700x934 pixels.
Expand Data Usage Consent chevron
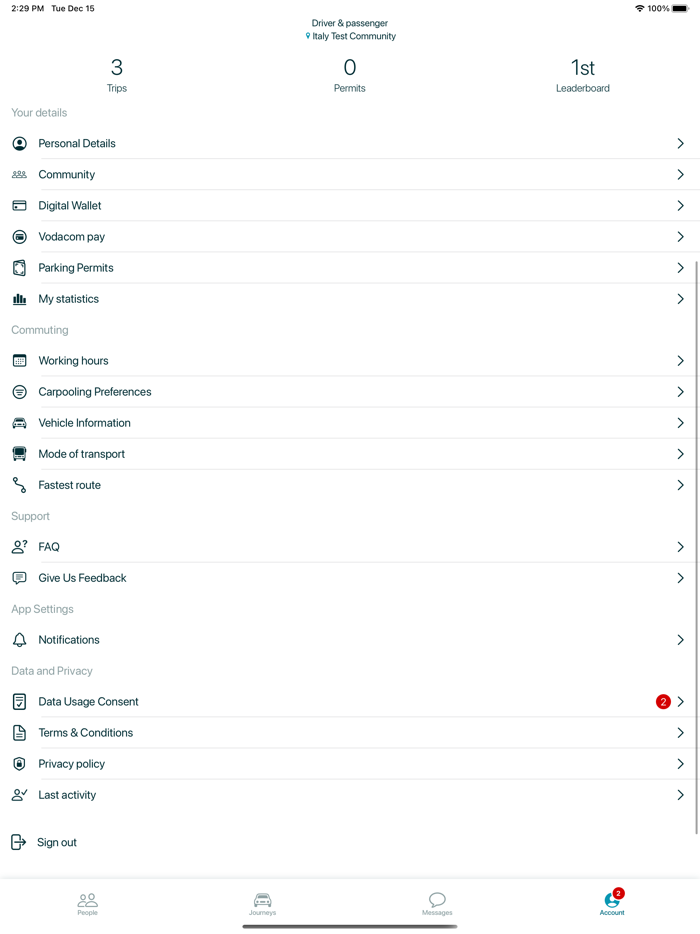[680, 702]
